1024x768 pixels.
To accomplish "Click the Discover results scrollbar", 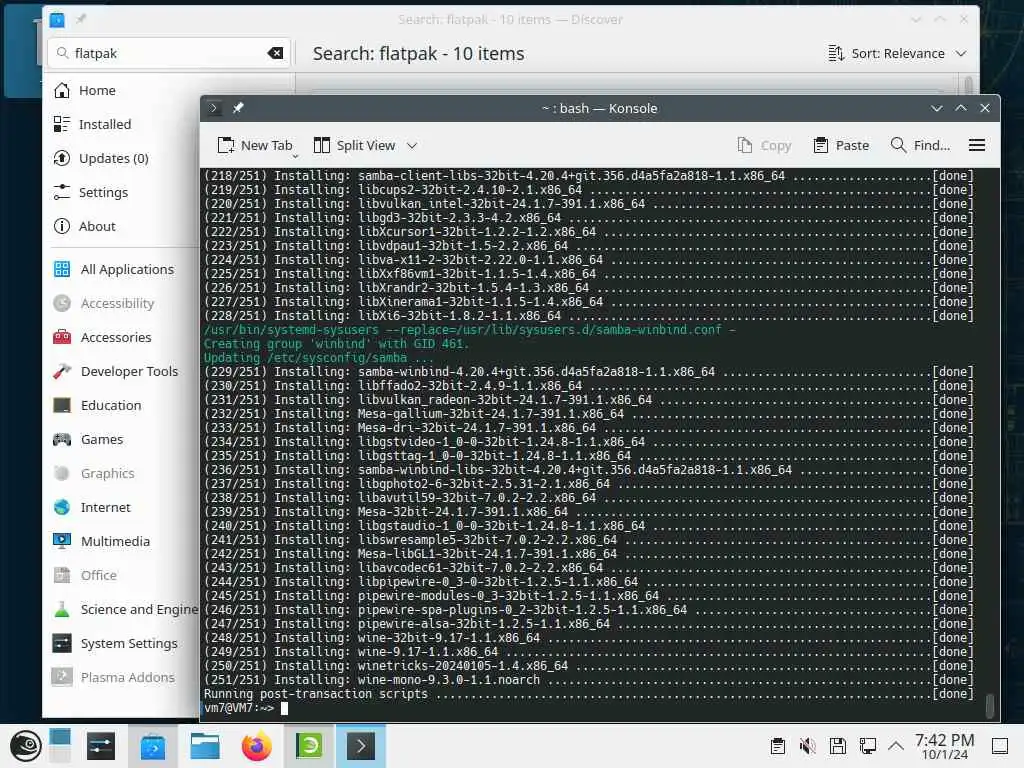I will coord(968,86).
